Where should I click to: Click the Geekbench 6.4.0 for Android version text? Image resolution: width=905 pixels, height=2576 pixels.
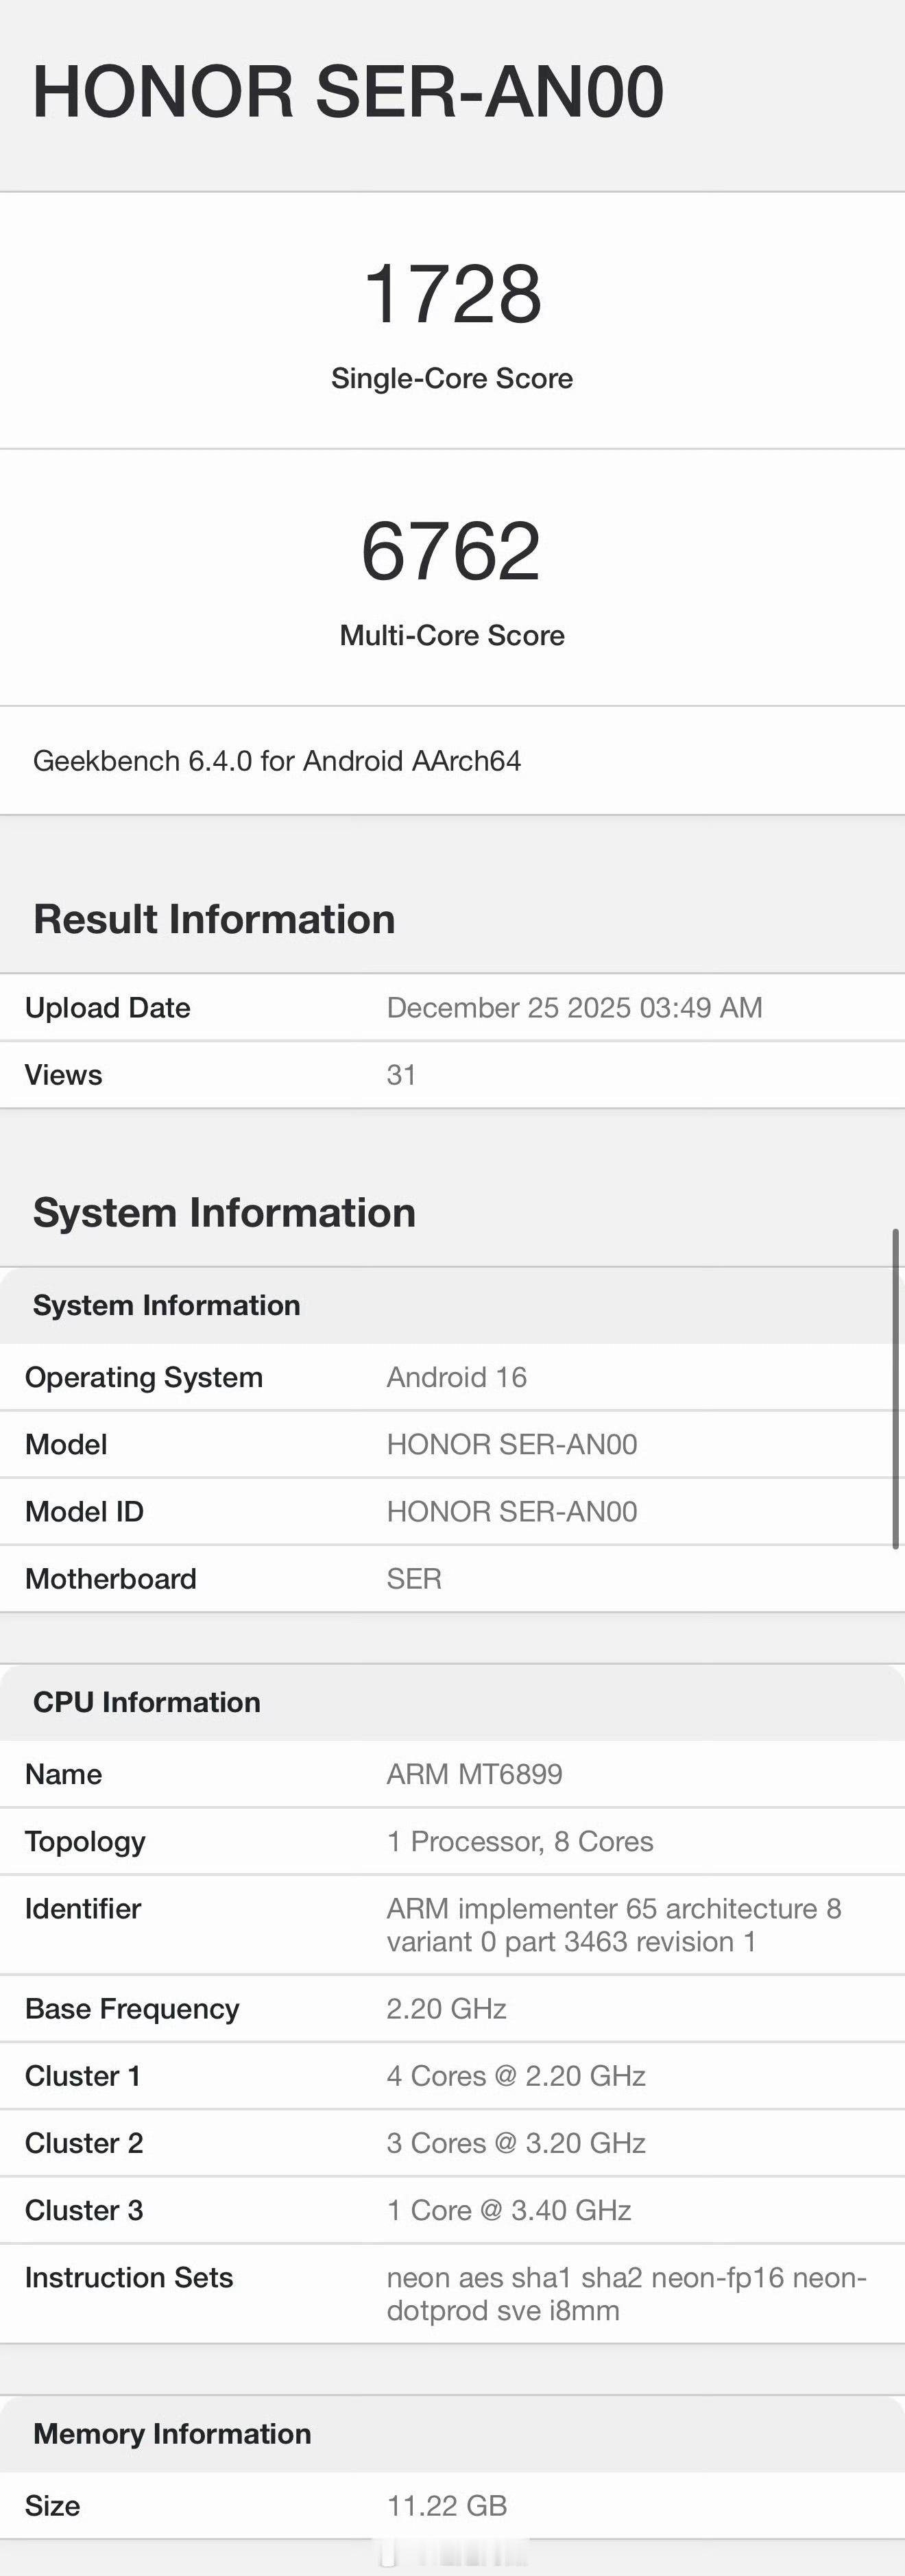pos(277,761)
